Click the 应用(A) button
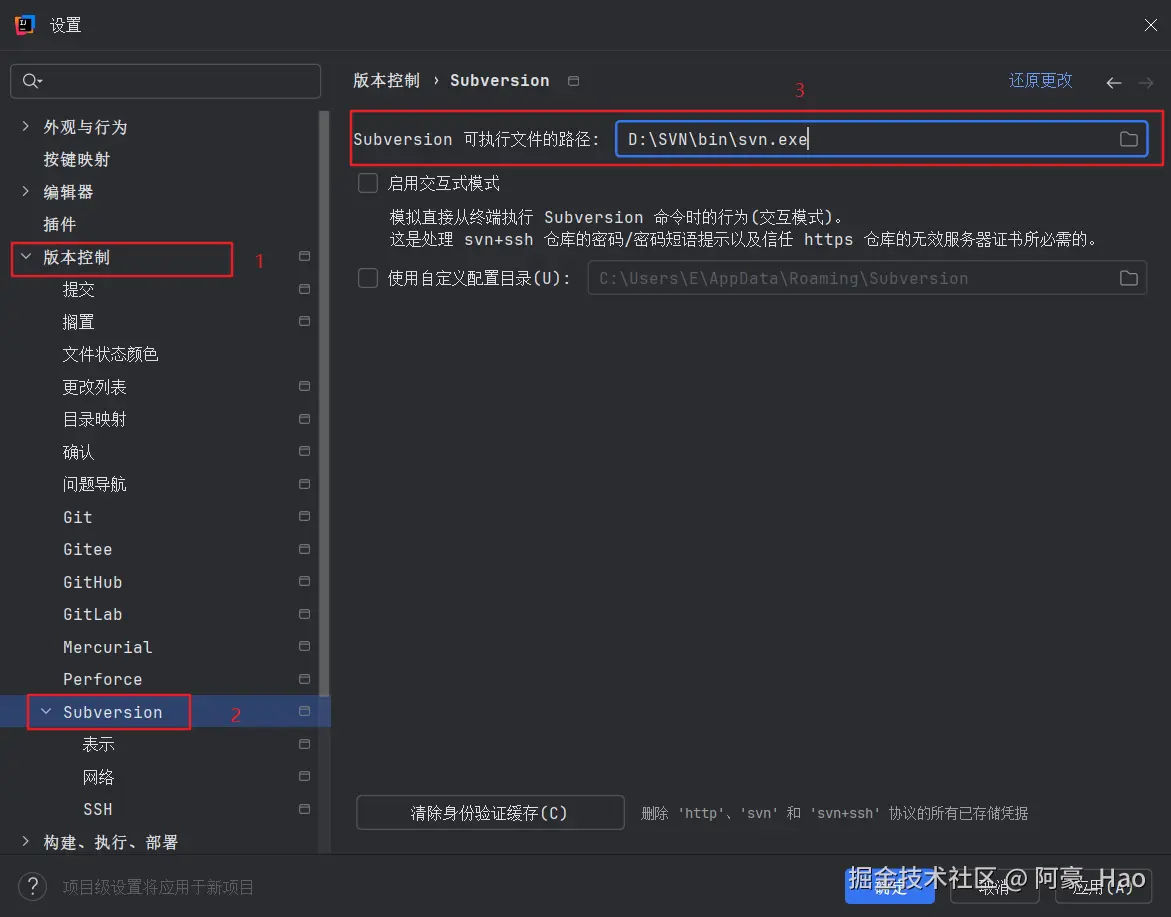Screen dimensions: 1171x917 point(1102,886)
